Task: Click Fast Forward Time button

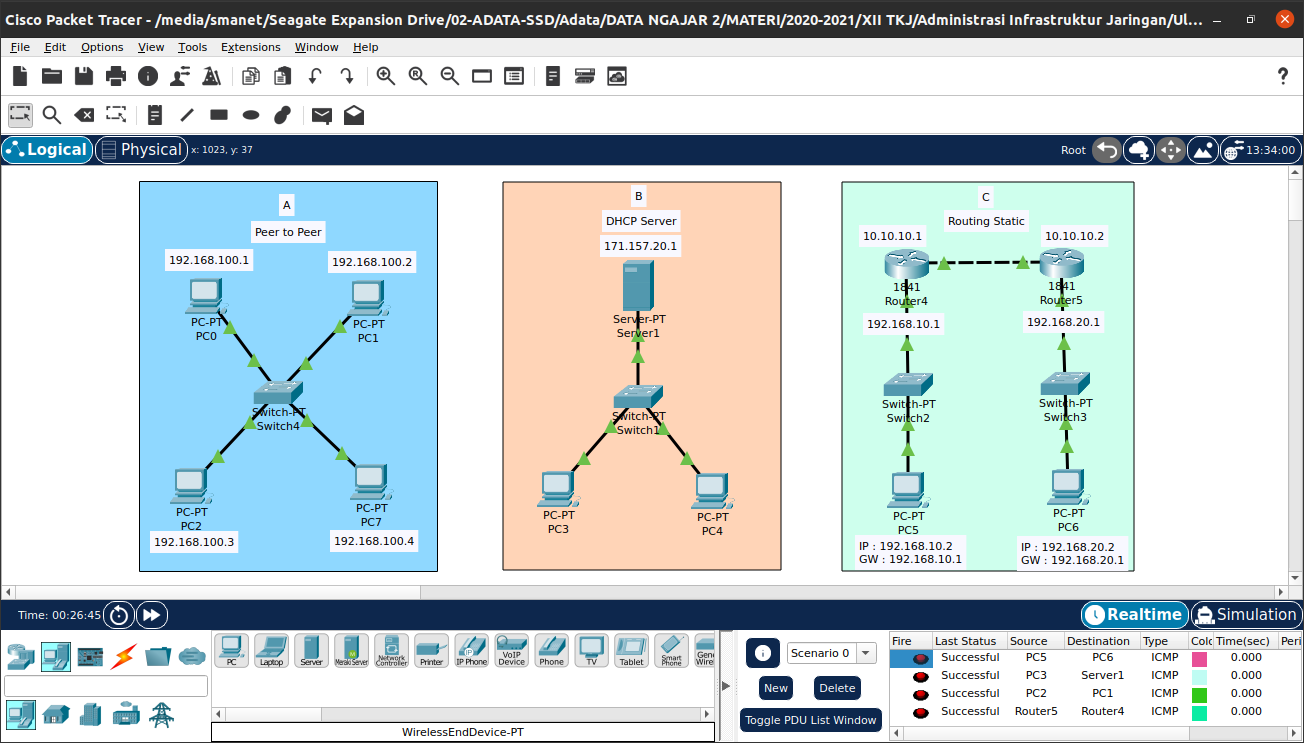Action: pyautogui.click(x=152, y=615)
